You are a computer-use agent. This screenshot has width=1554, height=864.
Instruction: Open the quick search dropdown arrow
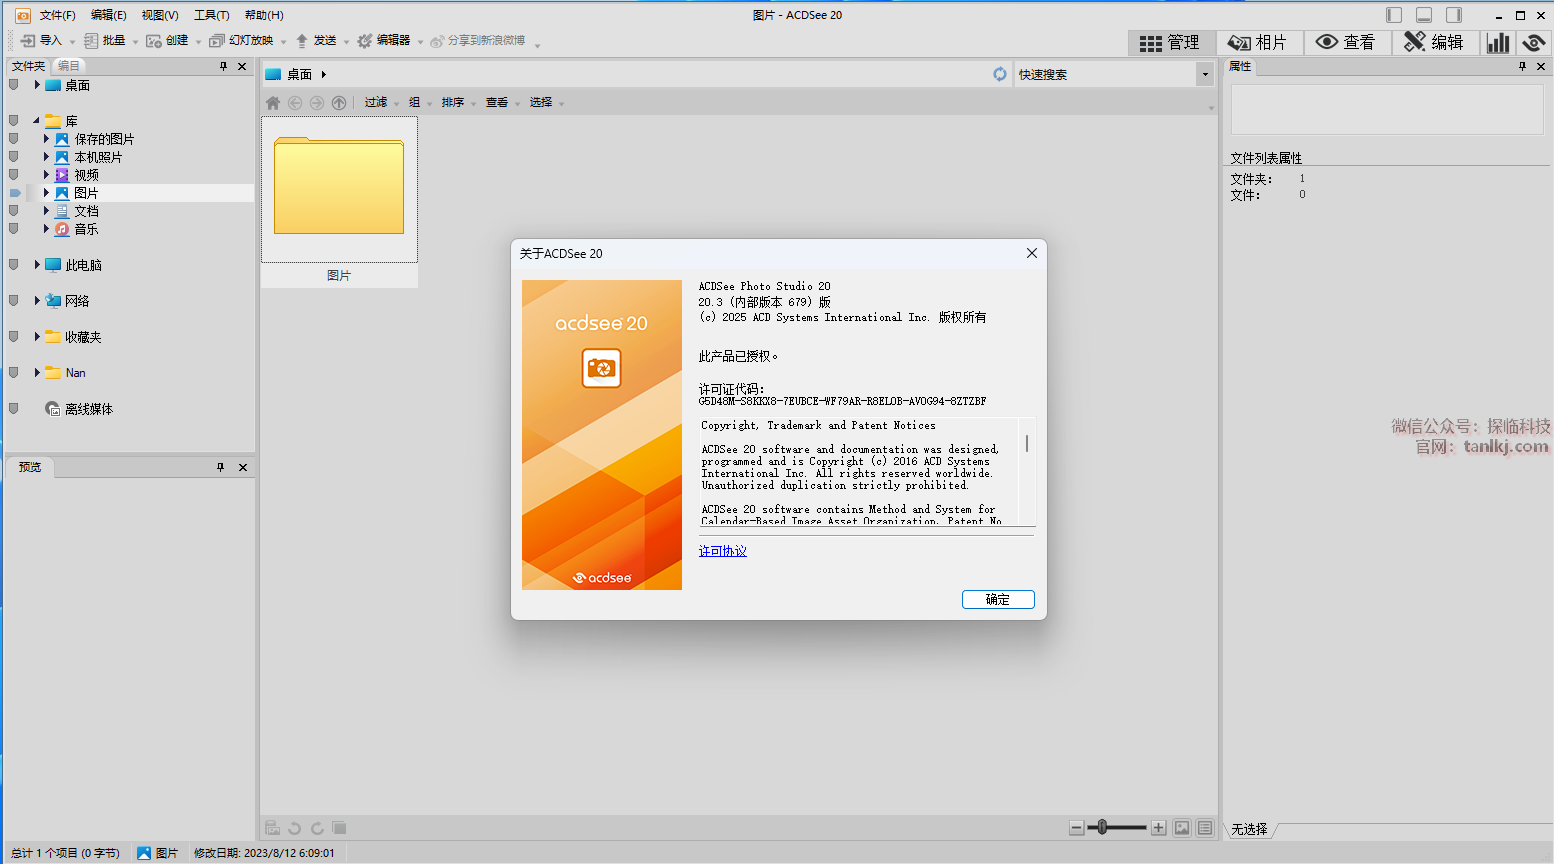click(1205, 74)
